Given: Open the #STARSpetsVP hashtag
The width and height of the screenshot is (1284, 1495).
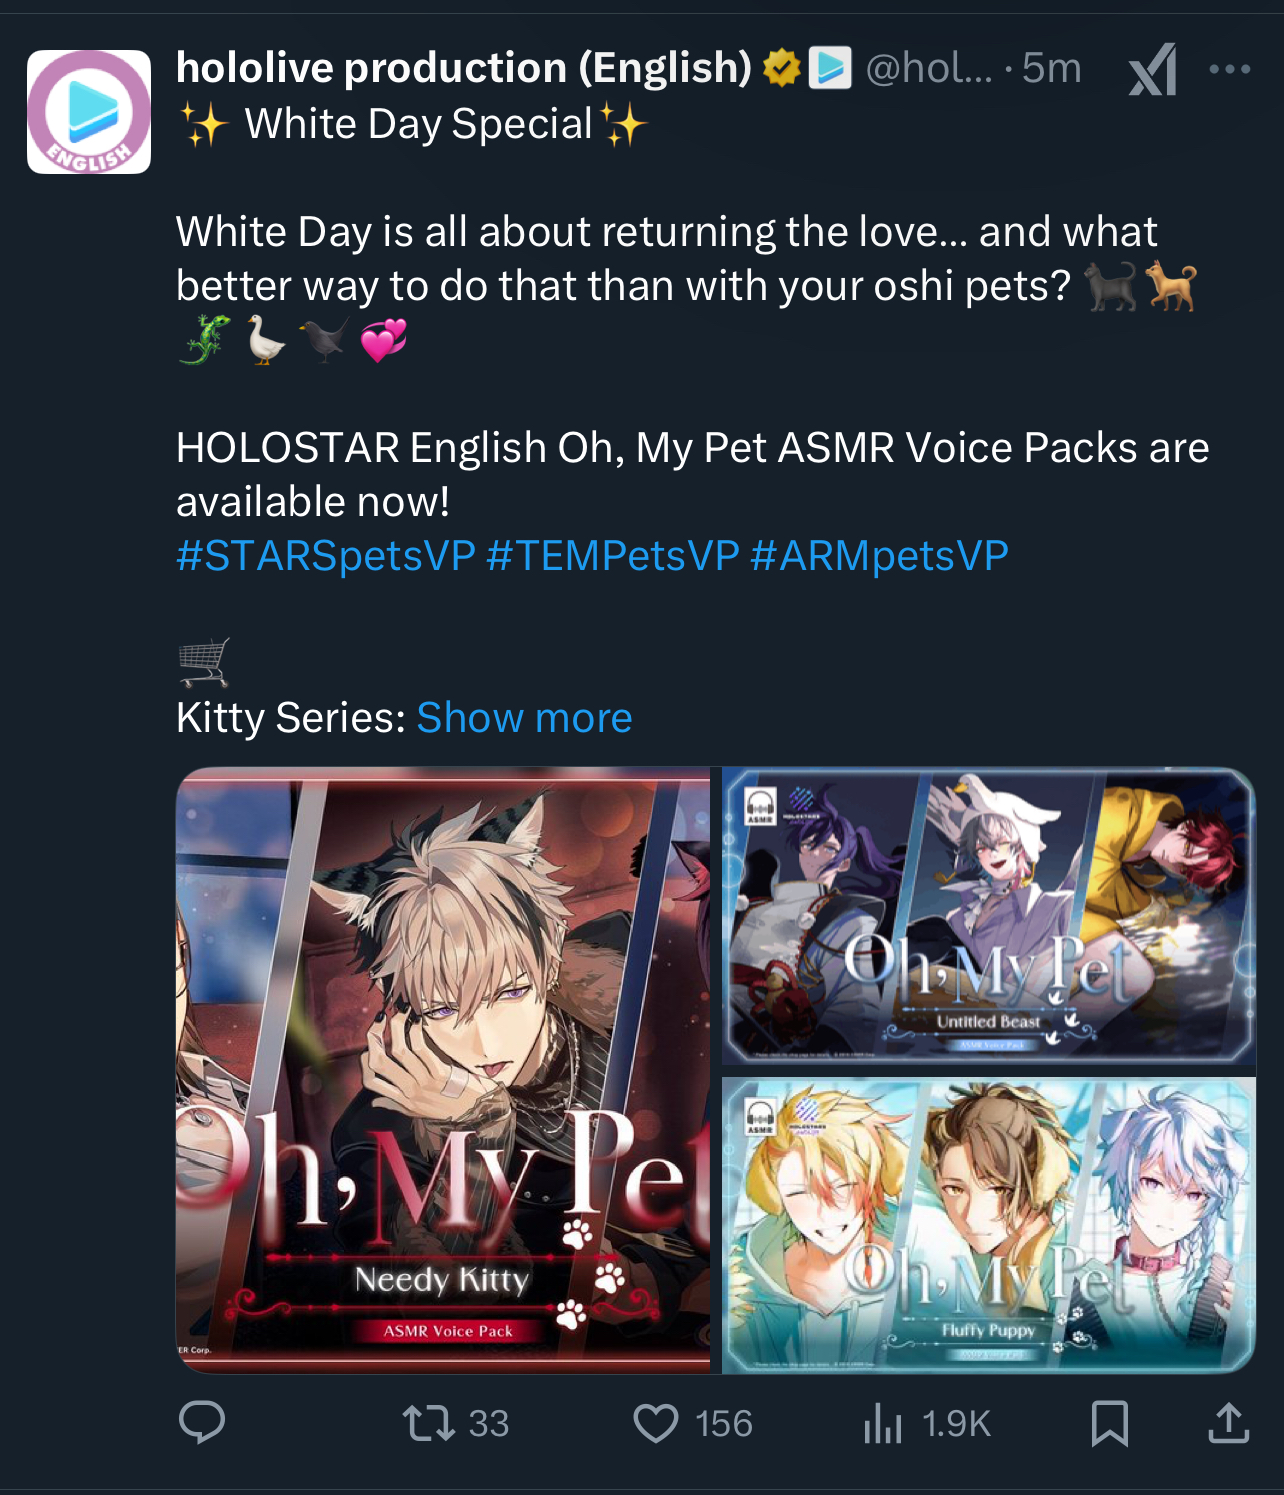Looking at the screenshot, I should click(326, 556).
